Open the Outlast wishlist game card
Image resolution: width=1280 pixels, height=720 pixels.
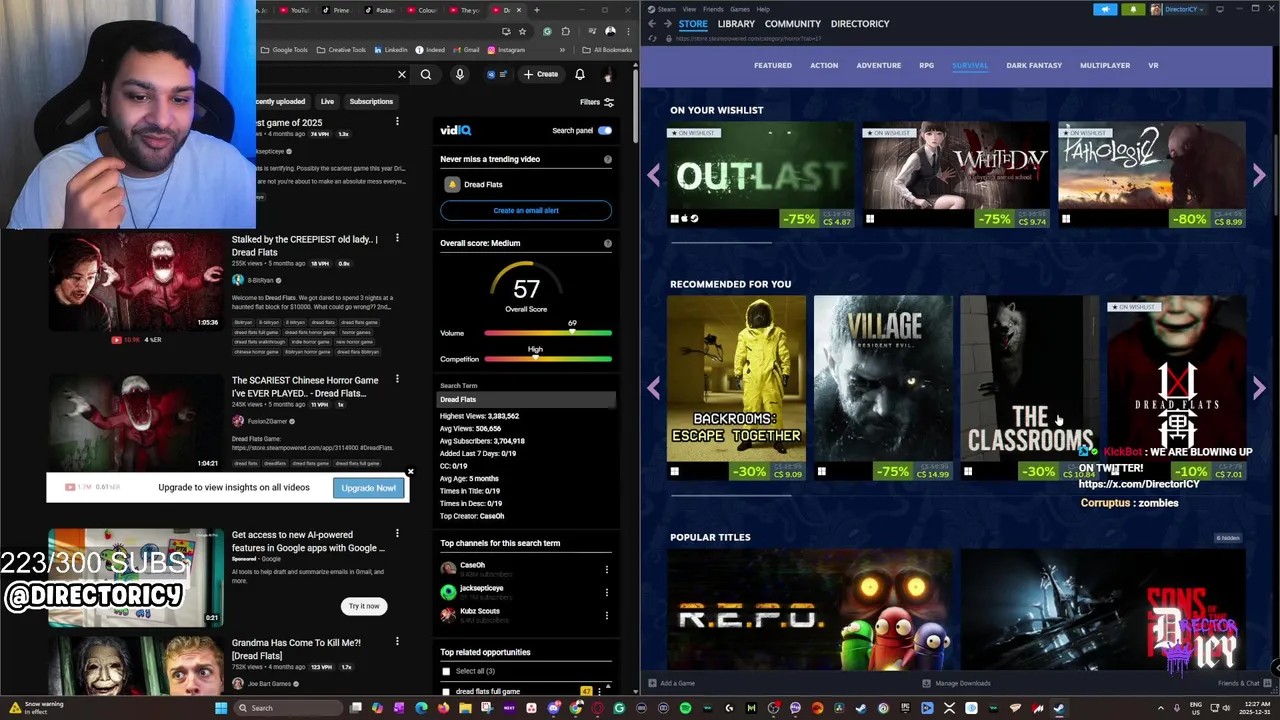click(x=761, y=176)
